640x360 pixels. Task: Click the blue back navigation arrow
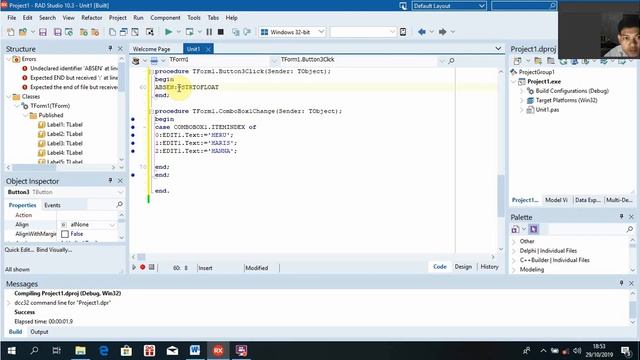pos(422,32)
